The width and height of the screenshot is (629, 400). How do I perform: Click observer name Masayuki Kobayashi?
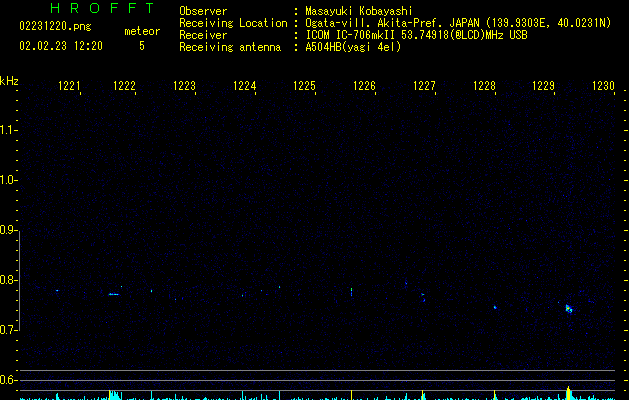pos(359,11)
